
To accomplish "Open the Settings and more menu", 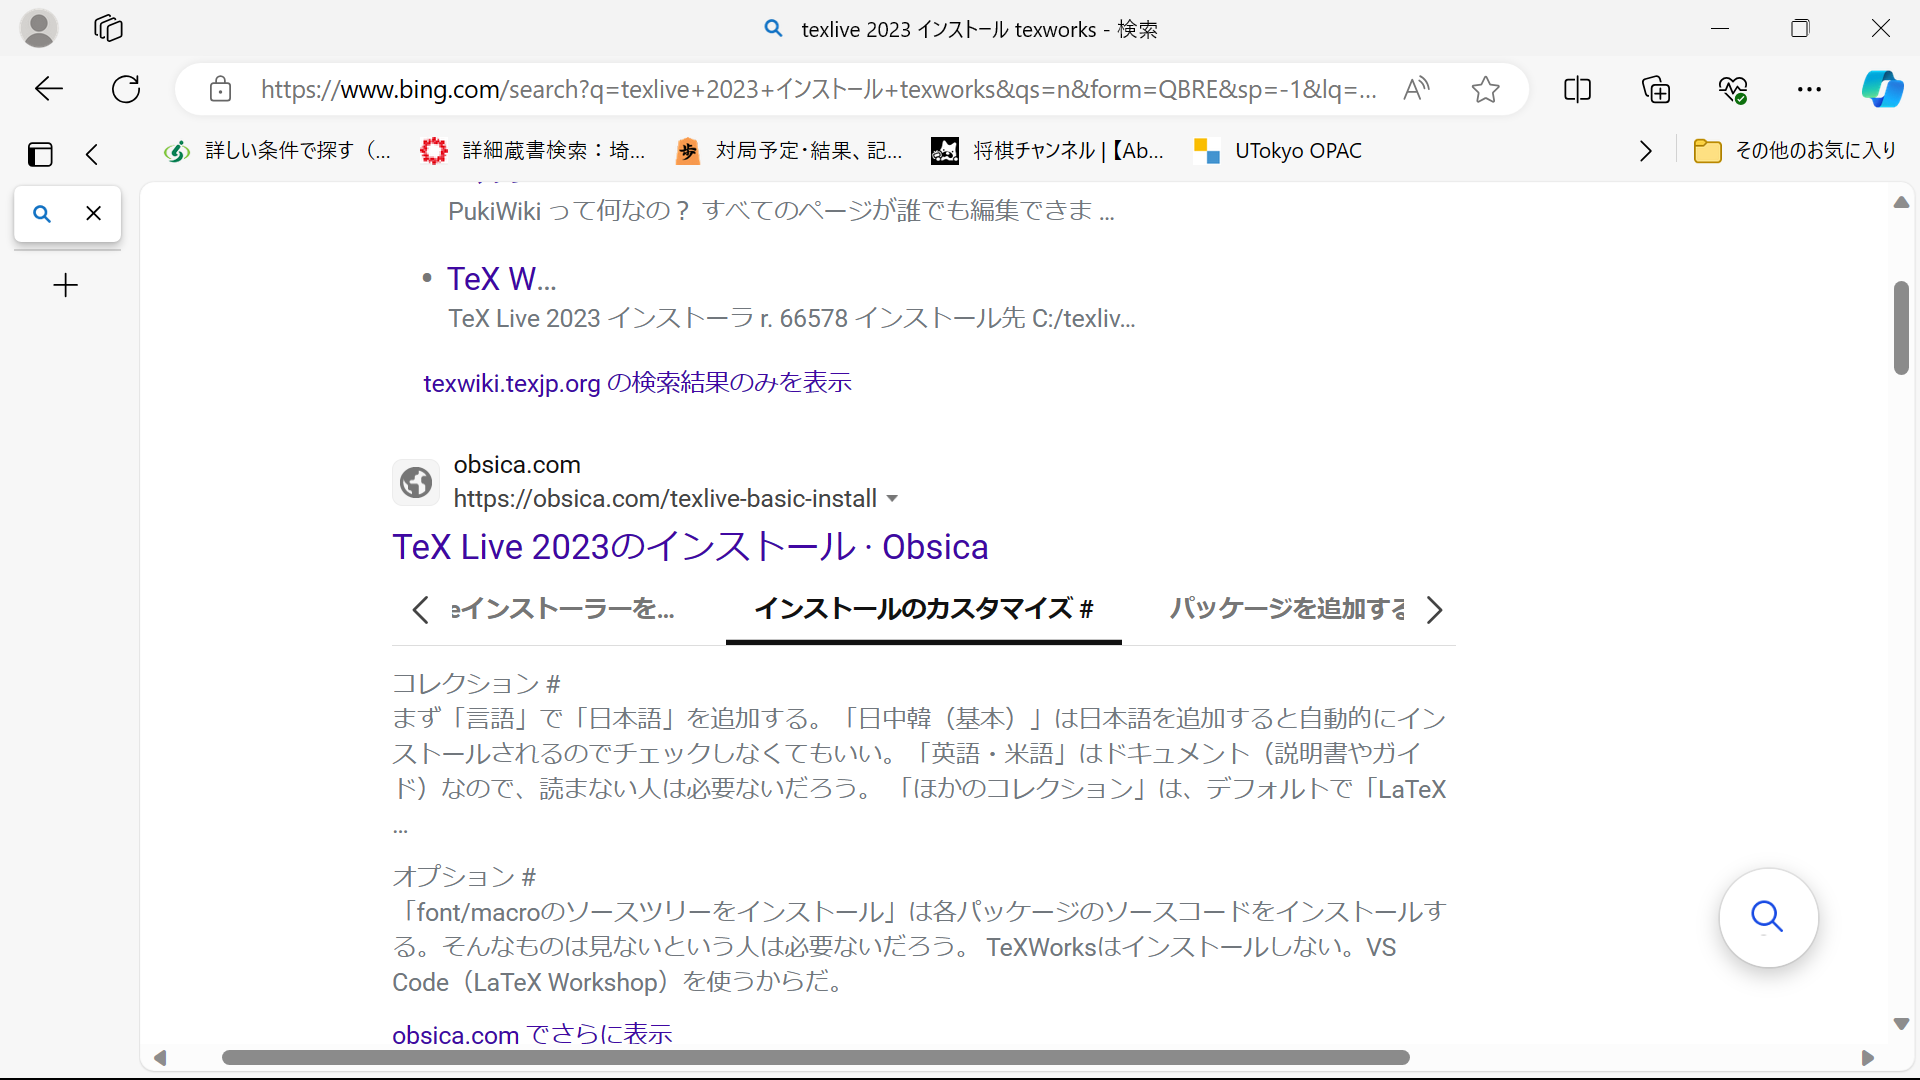I will click(x=1809, y=89).
